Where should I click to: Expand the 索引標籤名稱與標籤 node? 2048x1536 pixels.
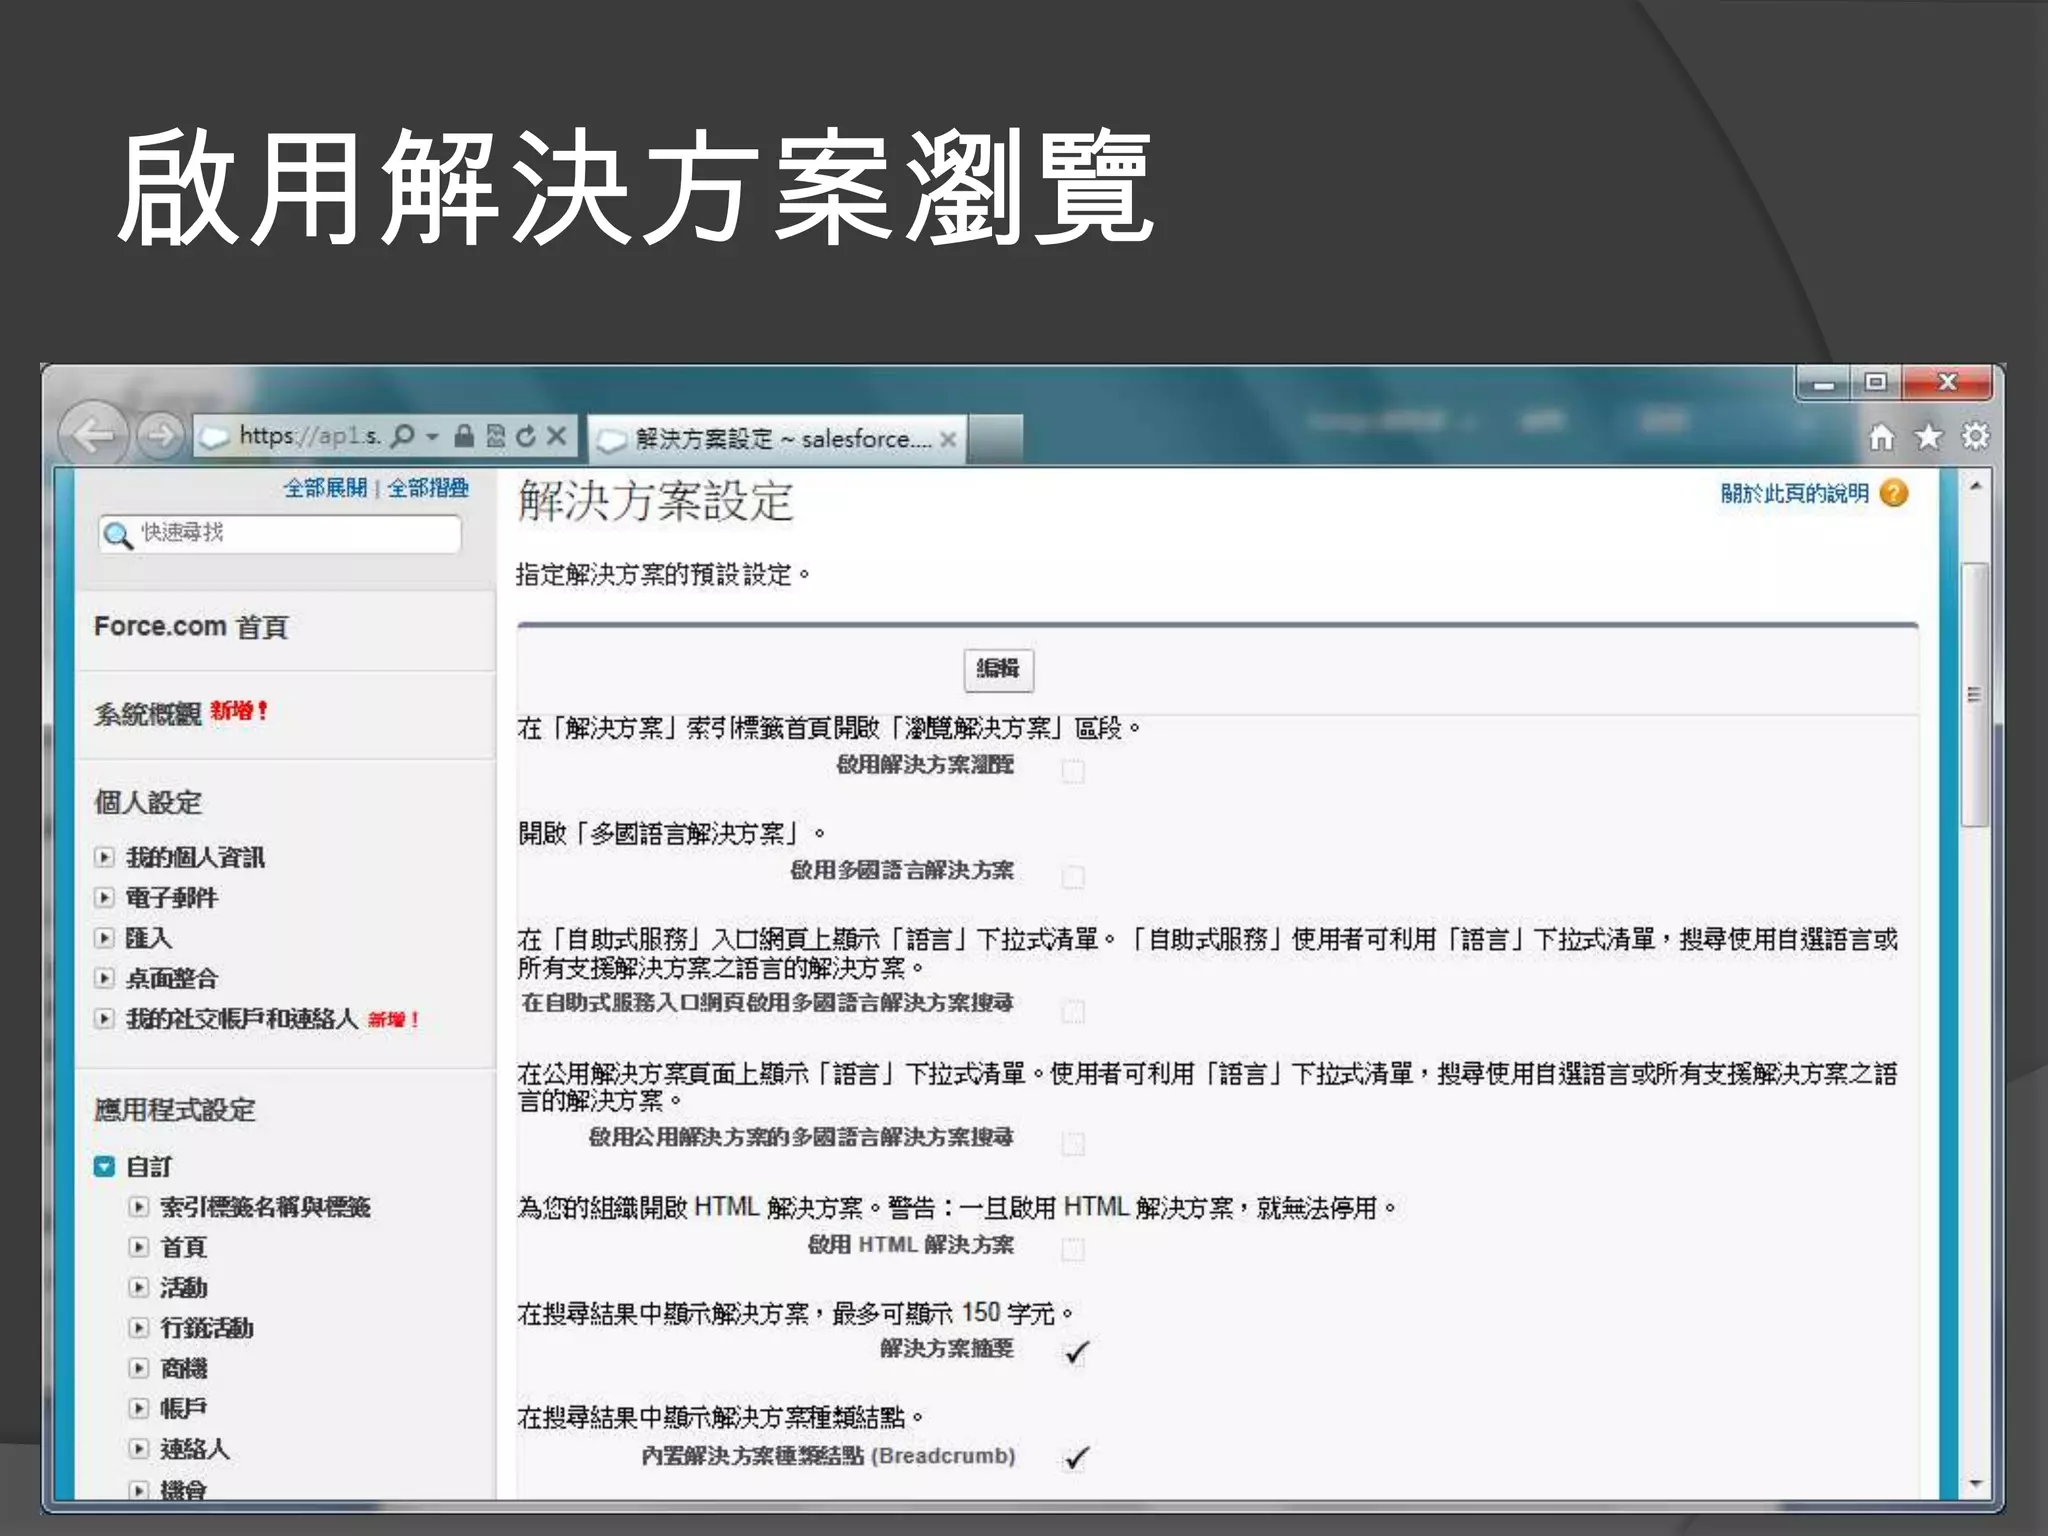pyautogui.click(x=139, y=1207)
